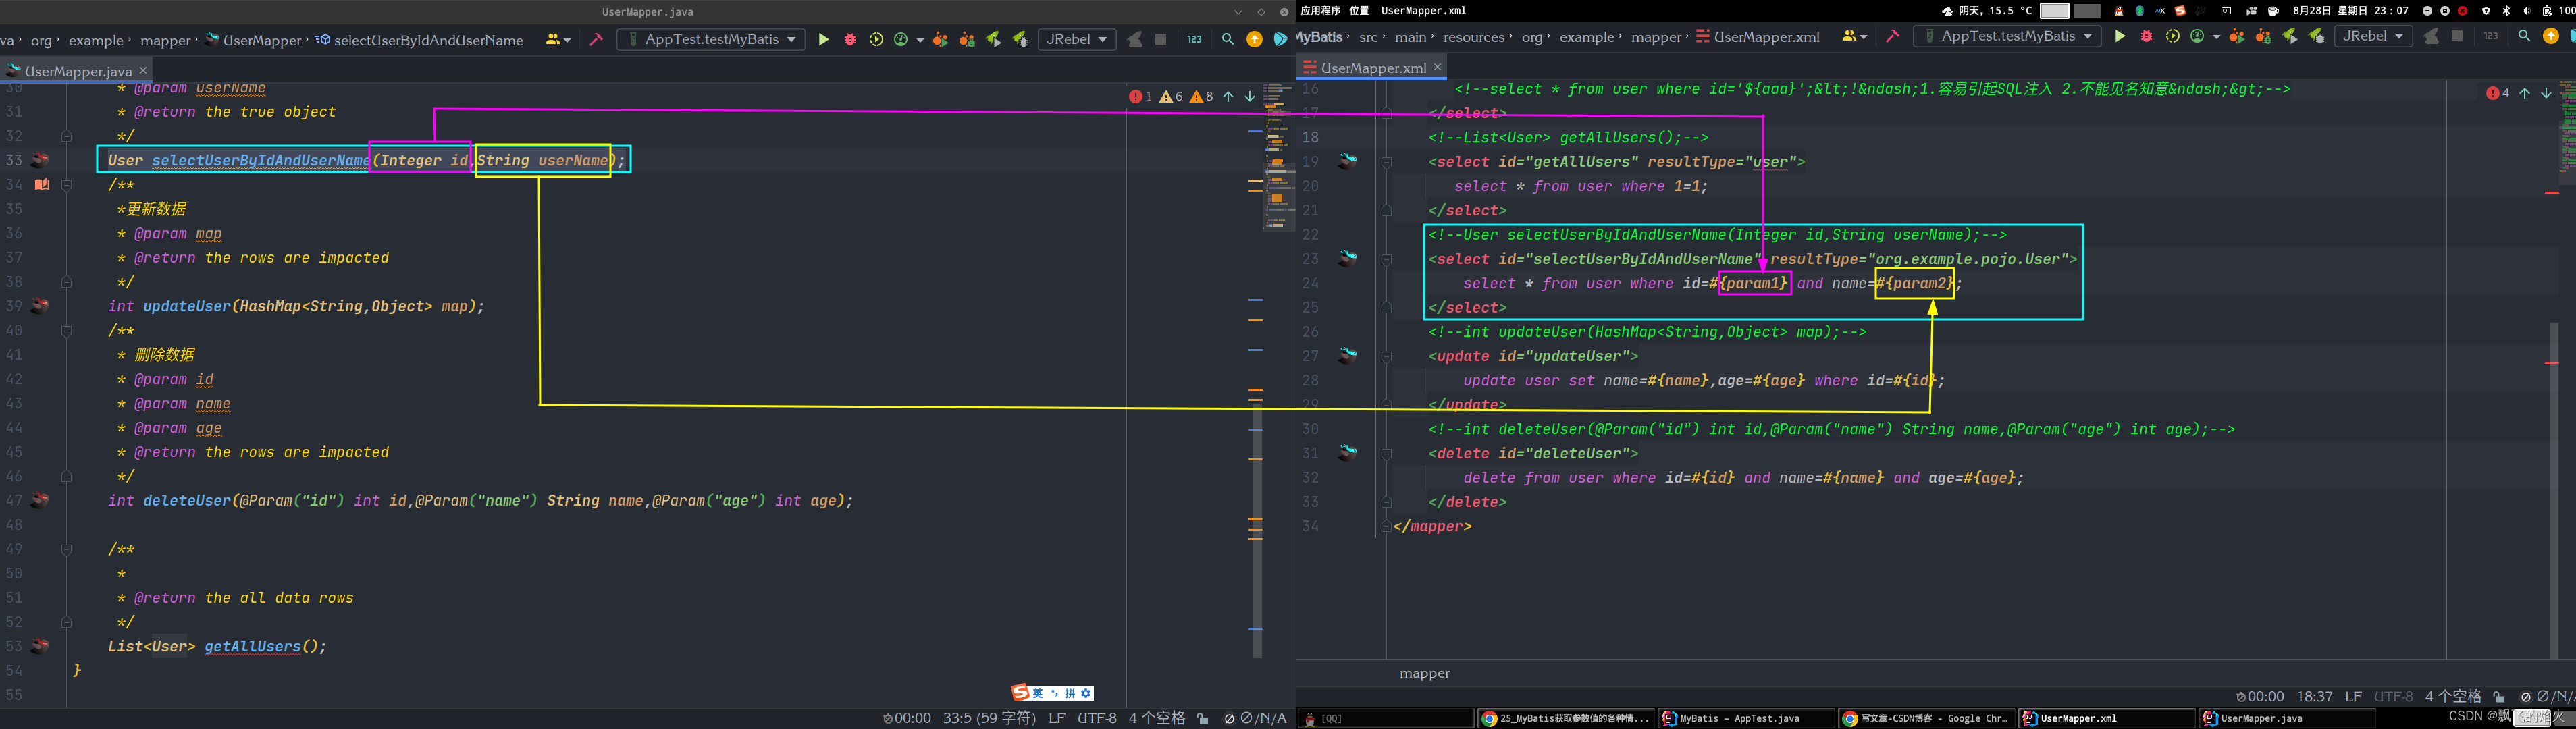Collapse the delete tag fold at line 31
Screen dimensions: 2576x729
(1386, 453)
